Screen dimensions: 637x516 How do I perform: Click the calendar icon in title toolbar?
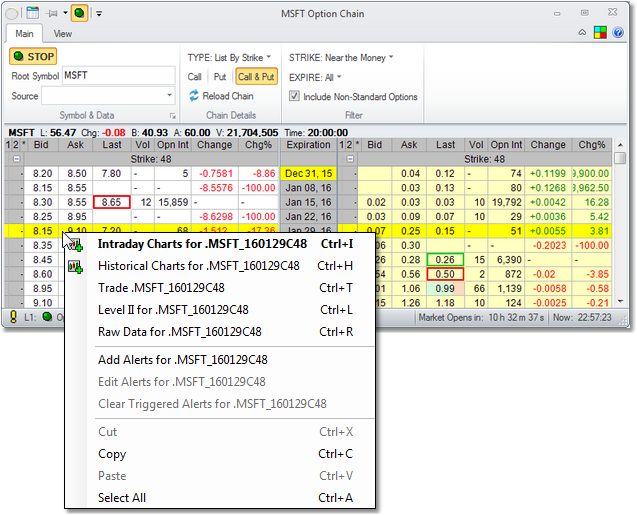click(x=32, y=13)
